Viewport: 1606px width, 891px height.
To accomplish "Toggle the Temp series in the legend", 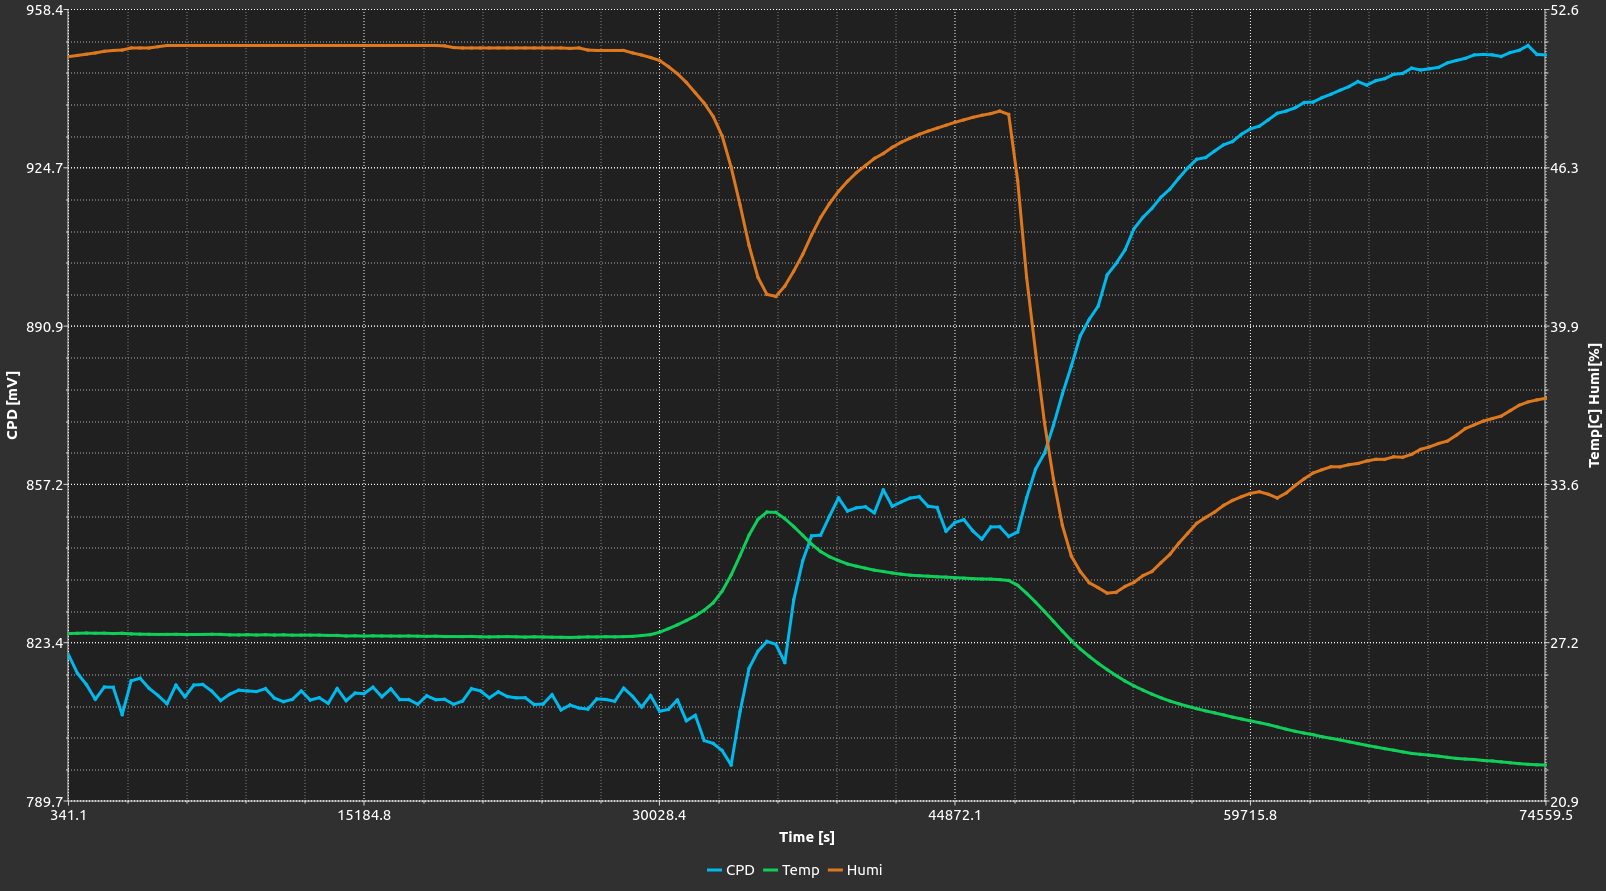I will pyautogui.click(x=800, y=870).
